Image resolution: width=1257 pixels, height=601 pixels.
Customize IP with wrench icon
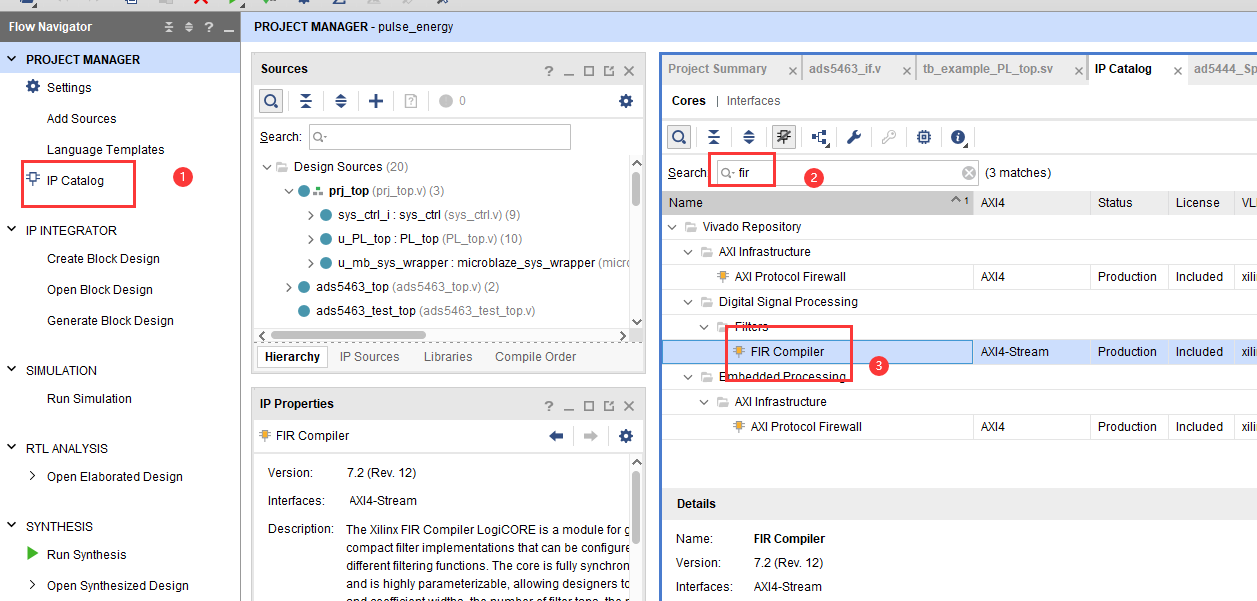(854, 137)
